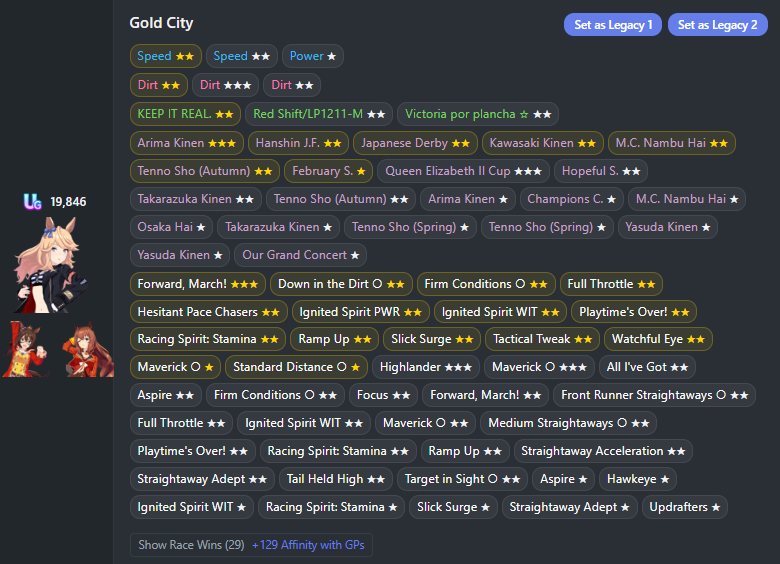780x564 pixels.
Task: Click Down in the Dirt ○ ★★ tag
Action: coord(341,284)
